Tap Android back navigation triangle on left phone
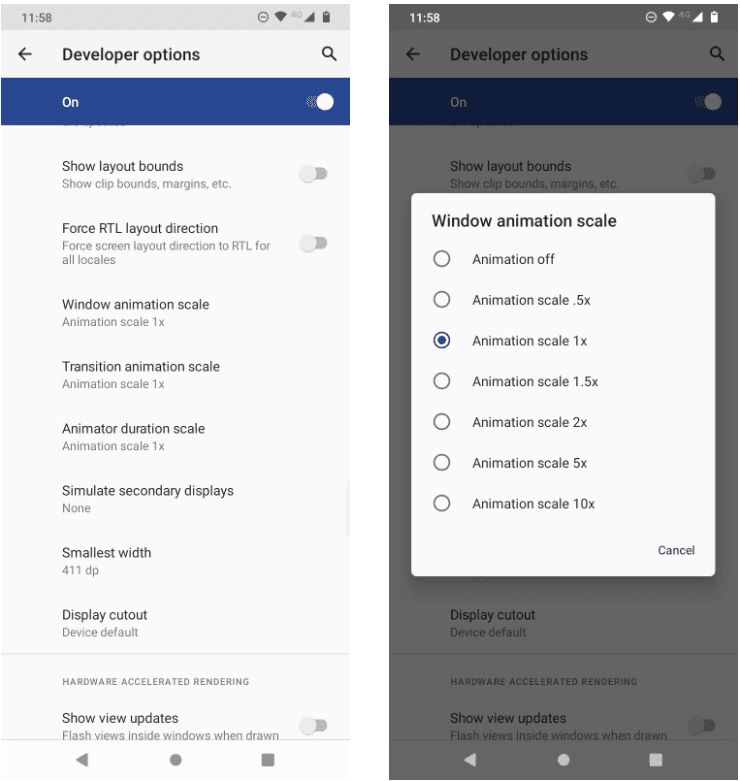Viewport: 740px width, 781px height. click(82, 760)
